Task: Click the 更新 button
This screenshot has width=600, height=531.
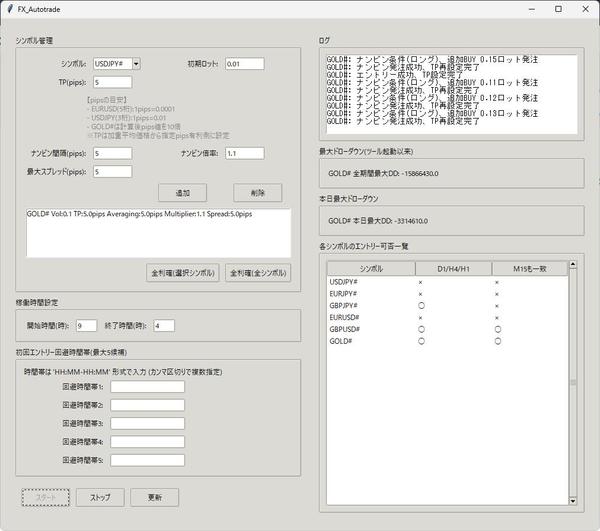Action: 155,497
